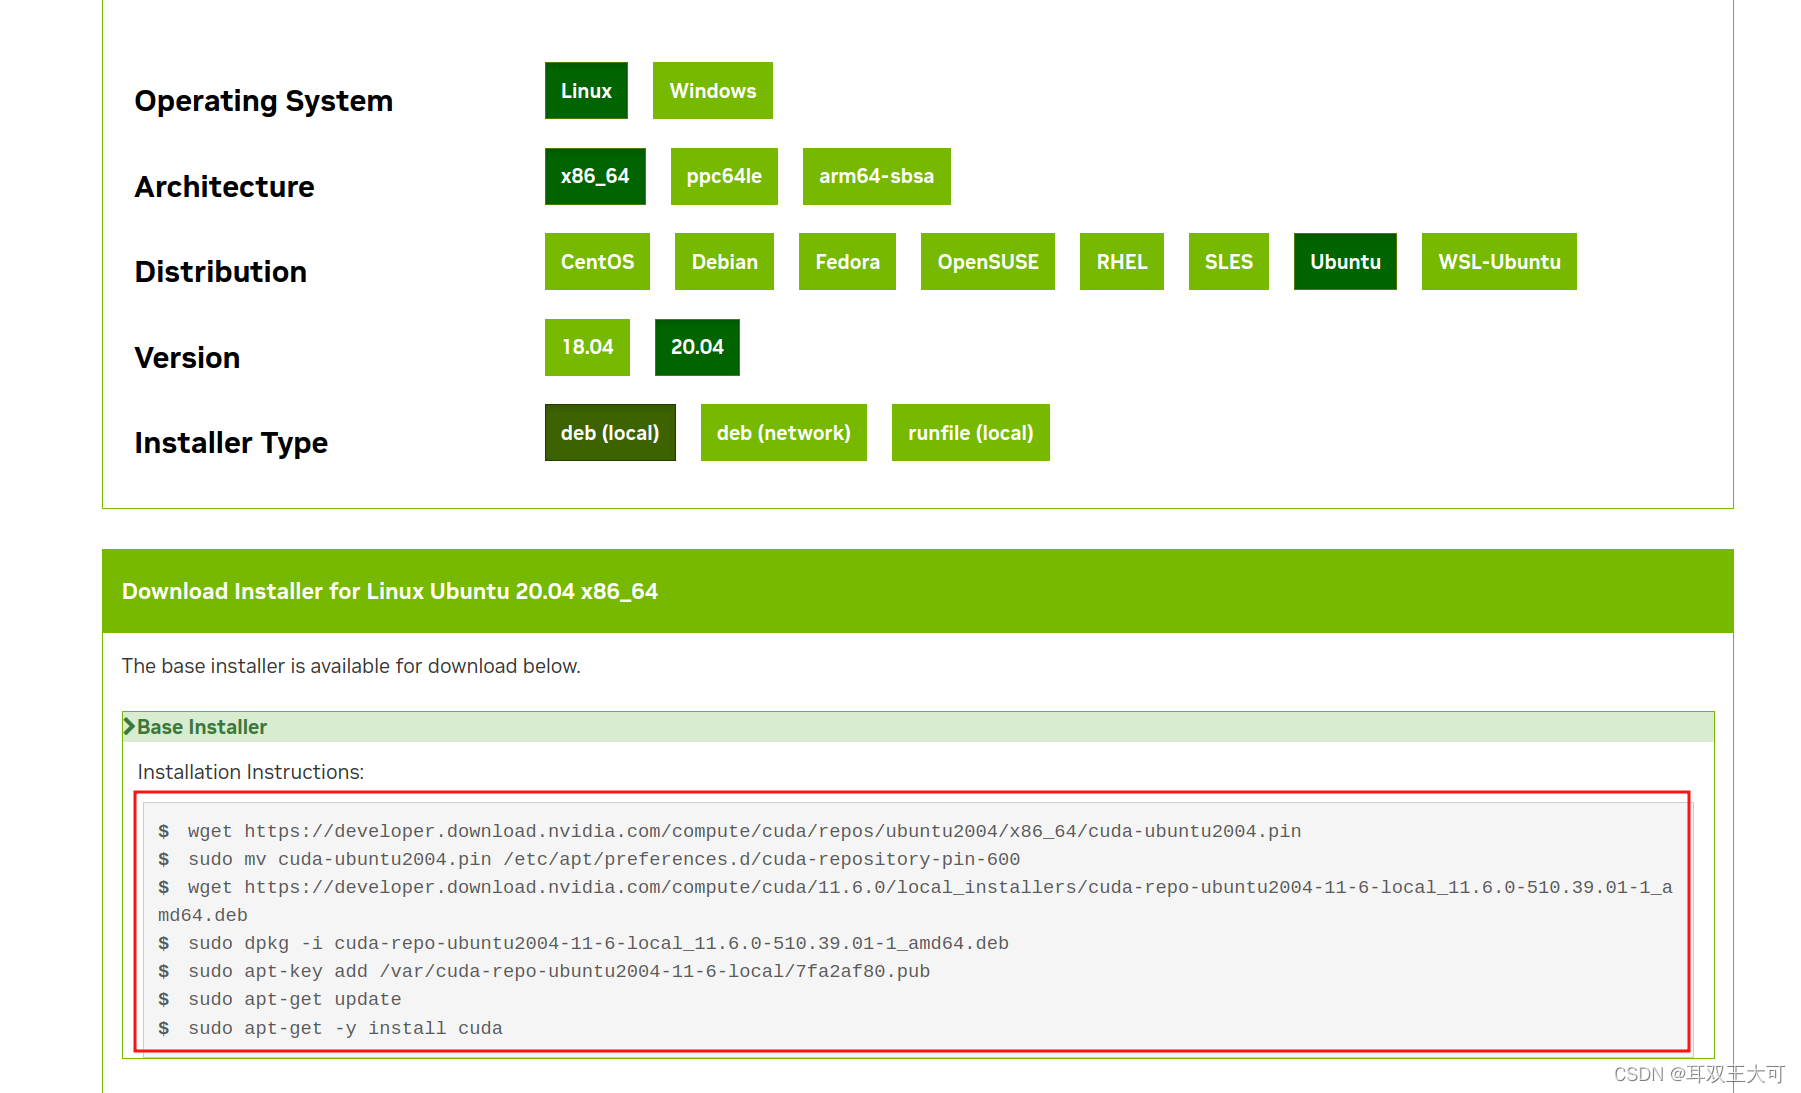
Task: Click the 'Distribution' label
Action: click(x=220, y=272)
